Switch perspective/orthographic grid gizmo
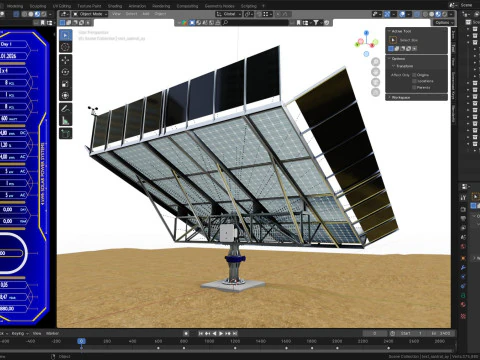Image resolution: width=480 pixels, height=360 pixels. click(x=375, y=93)
